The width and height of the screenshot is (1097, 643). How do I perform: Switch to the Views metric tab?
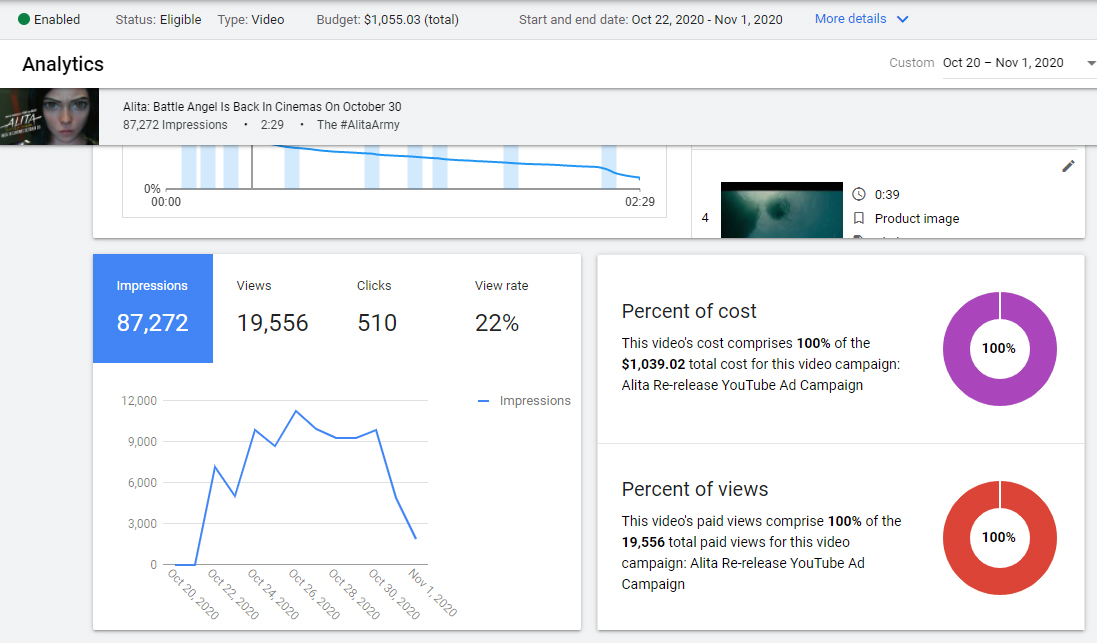[272, 308]
